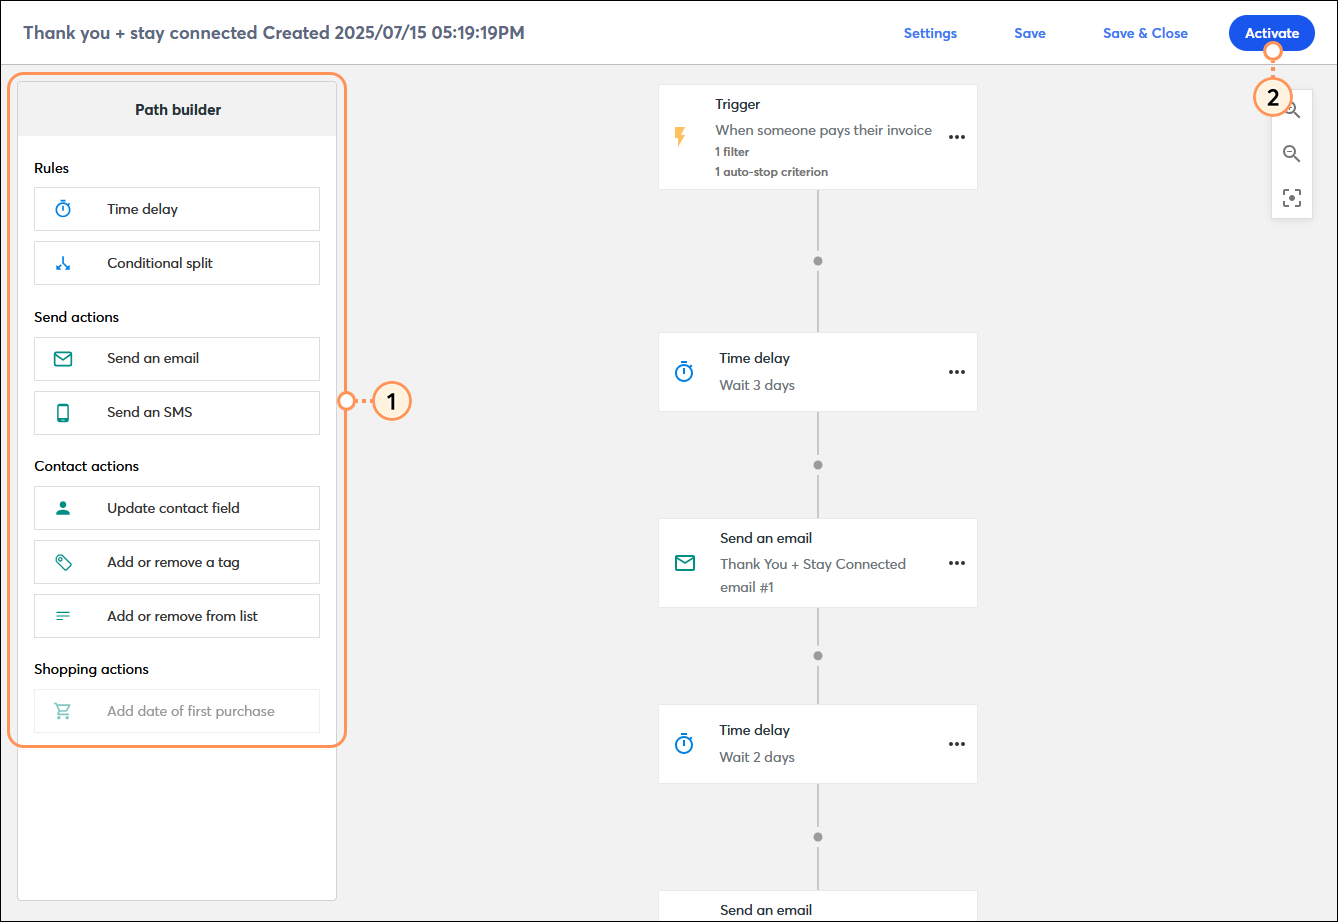Open the three-dot menu on Wait 2 days card

pyautogui.click(x=957, y=744)
